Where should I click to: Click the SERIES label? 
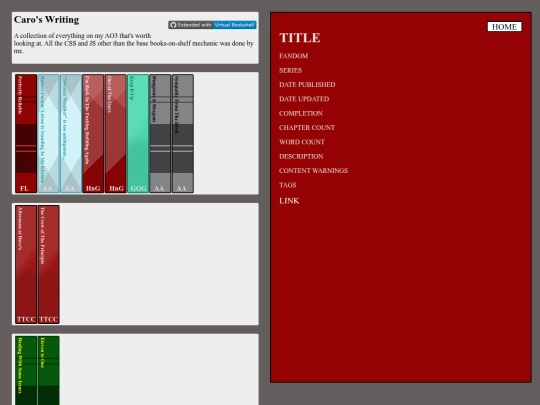(290, 70)
